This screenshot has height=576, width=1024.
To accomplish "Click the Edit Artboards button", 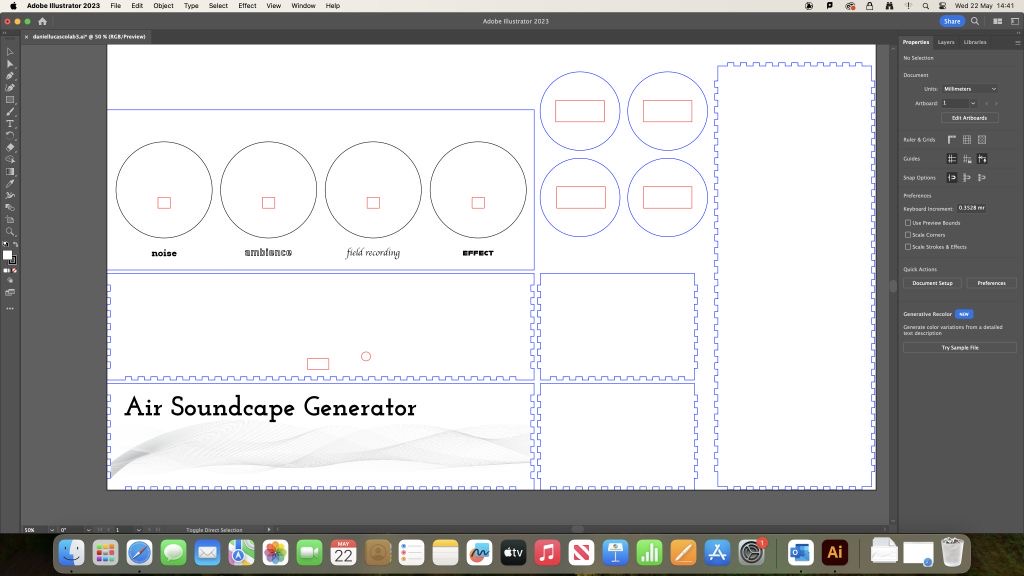I will [x=969, y=118].
